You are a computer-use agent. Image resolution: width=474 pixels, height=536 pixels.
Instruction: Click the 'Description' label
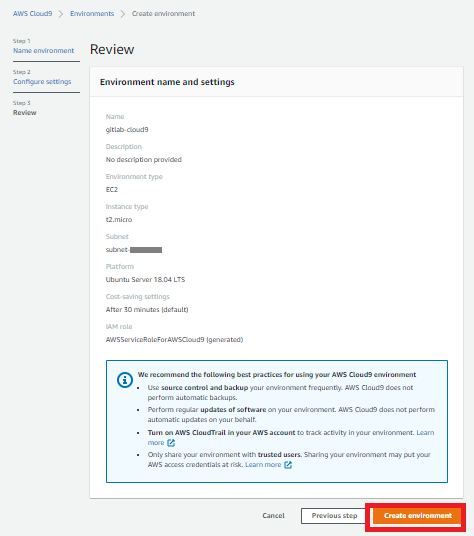[123, 147]
